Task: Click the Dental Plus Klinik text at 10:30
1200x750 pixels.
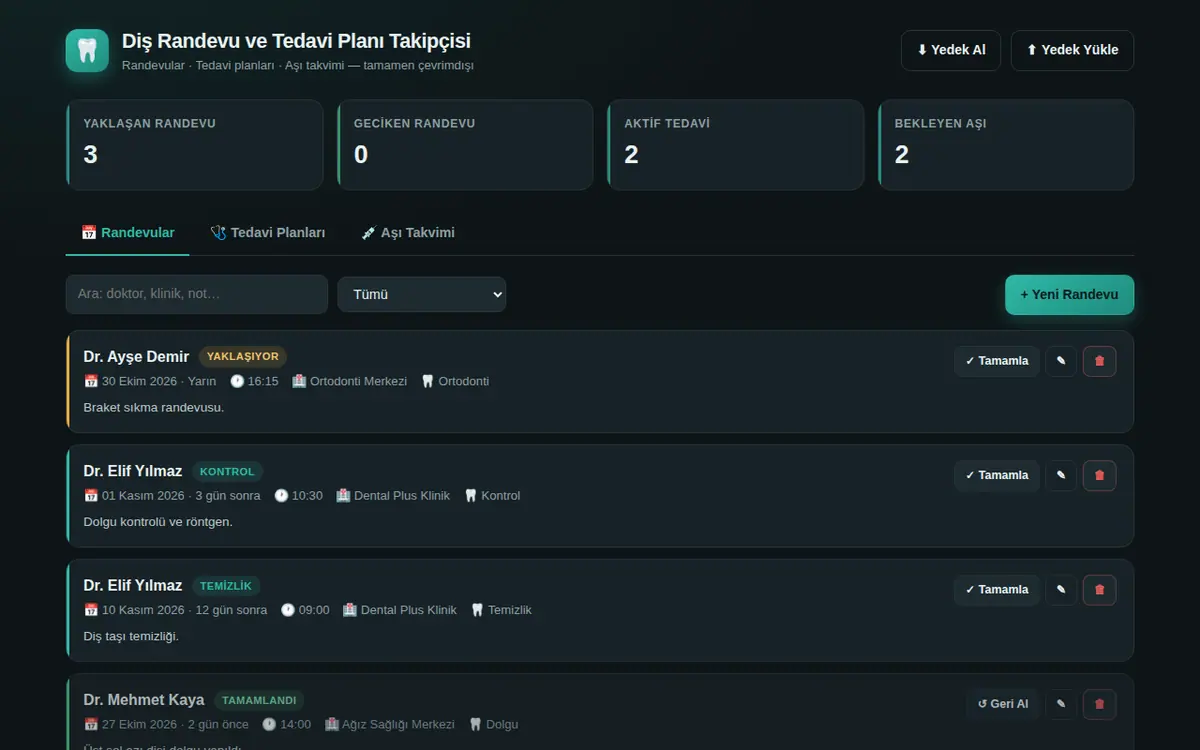Action: 402,495
